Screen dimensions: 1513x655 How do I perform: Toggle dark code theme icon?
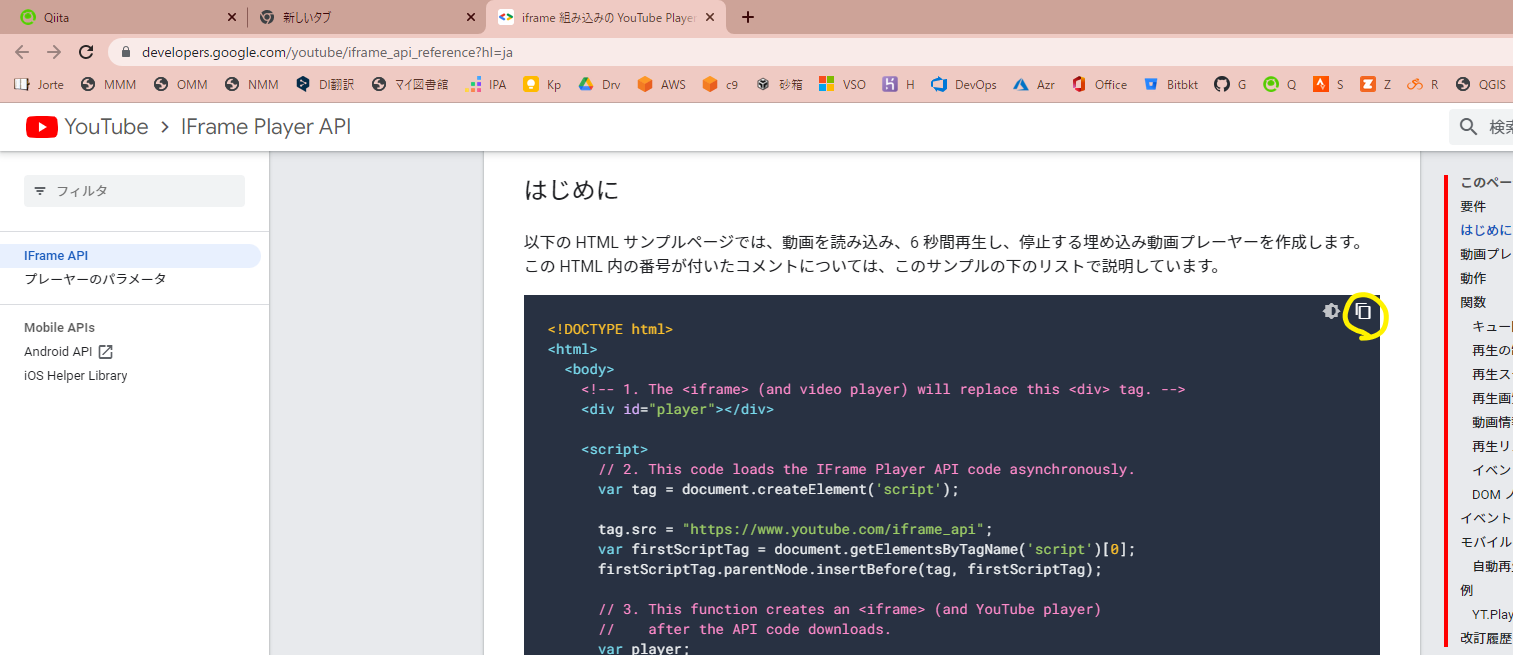pyautogui.click(x=1331, y=311)
